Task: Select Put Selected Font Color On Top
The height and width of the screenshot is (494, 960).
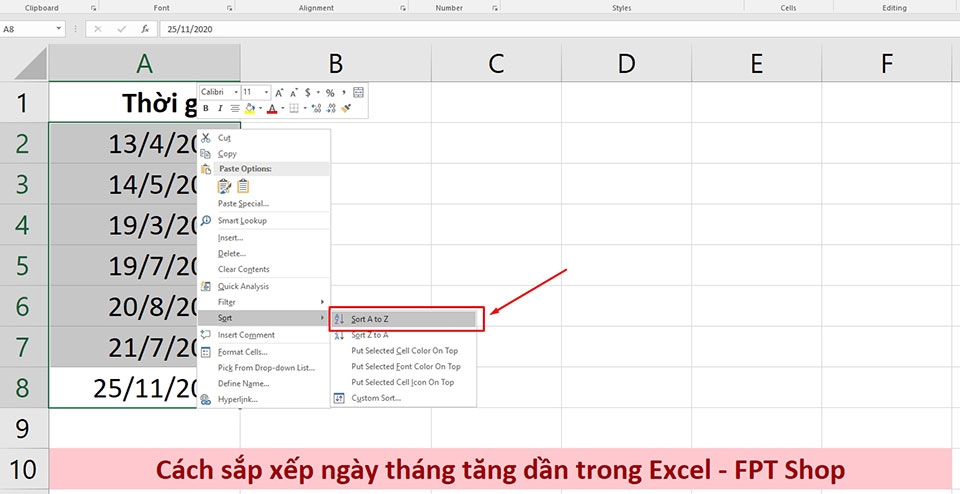Action: pos(404,366)
